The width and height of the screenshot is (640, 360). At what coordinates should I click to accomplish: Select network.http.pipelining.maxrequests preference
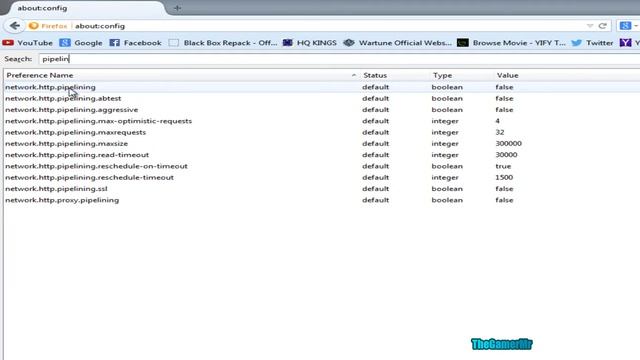point(76,132)
